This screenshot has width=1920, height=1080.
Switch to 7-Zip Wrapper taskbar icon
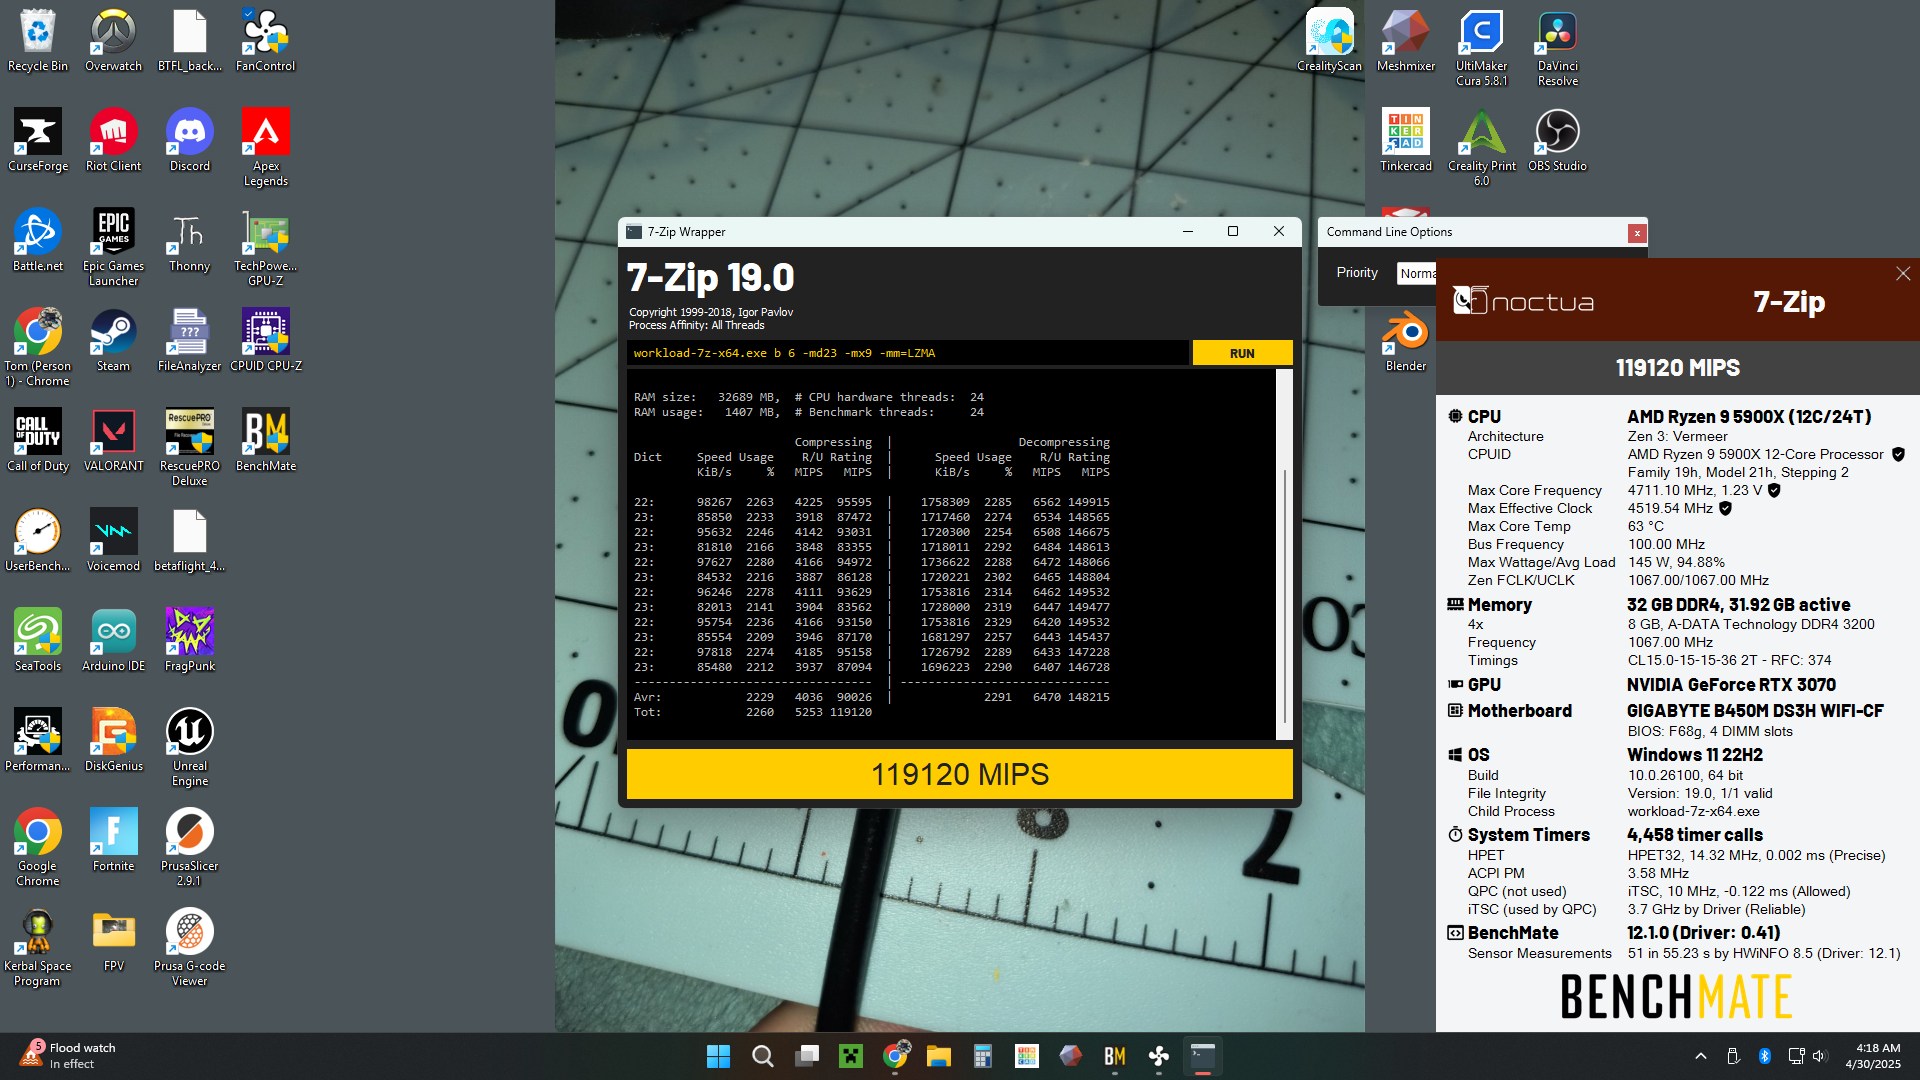1203,1056
